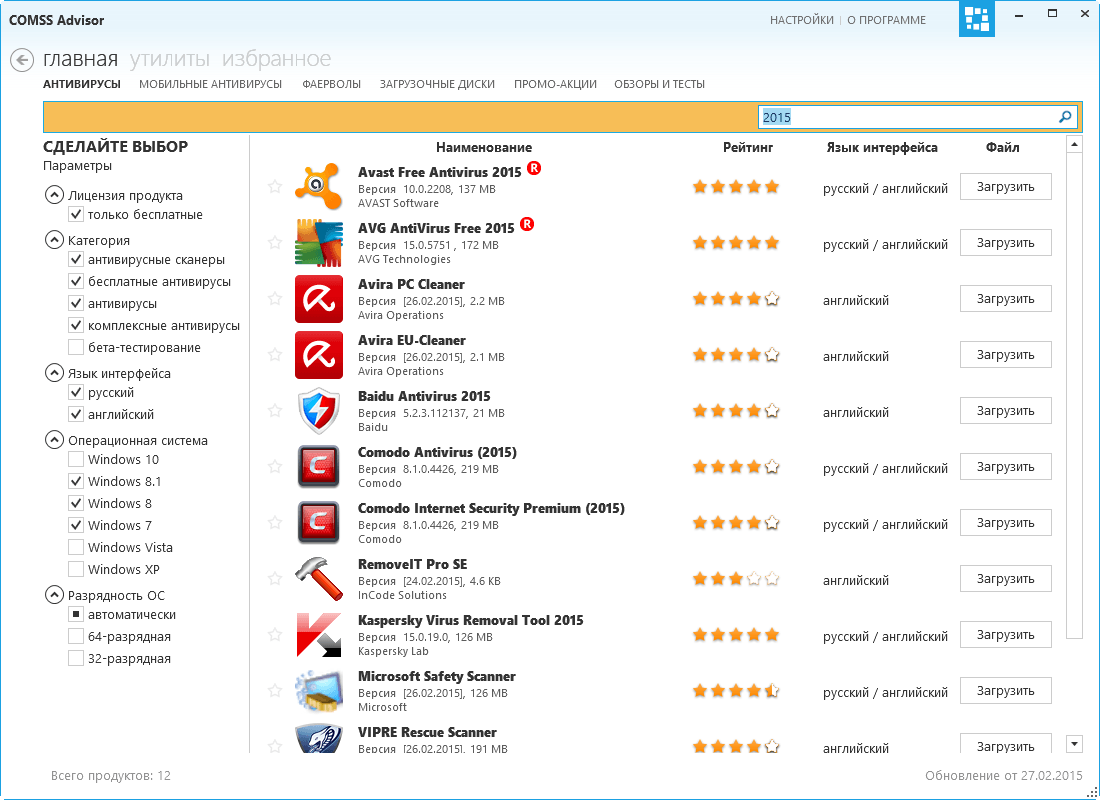
Task: Favorite RemoveIT Pro SE with star
Action: (x=274, y=578)
